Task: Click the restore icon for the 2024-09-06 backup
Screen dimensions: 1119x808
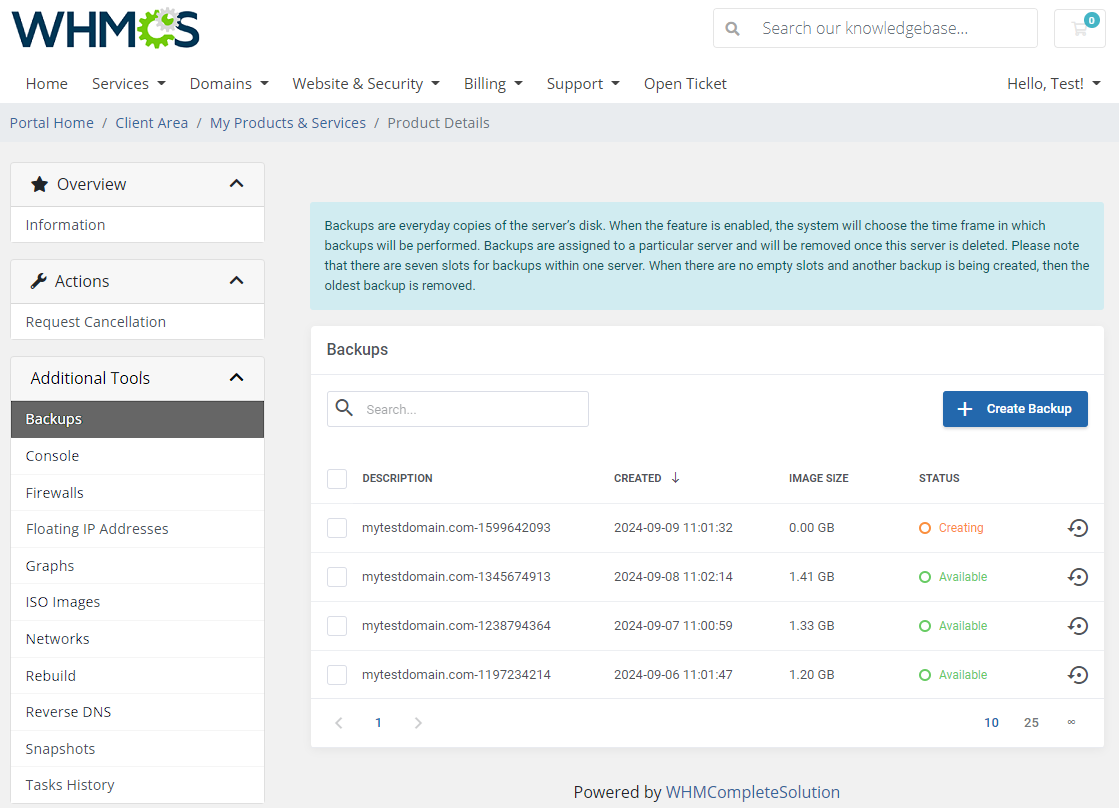Action: point(1078,674)
